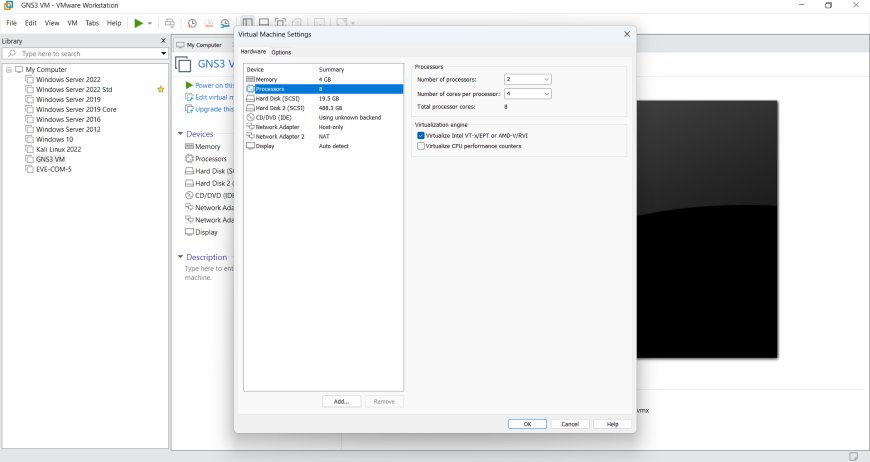Image resolution: width=870 pixels, height=462 pixels.
Task: Open Number of cores per processor dropdown
Action: click(528, 94)
